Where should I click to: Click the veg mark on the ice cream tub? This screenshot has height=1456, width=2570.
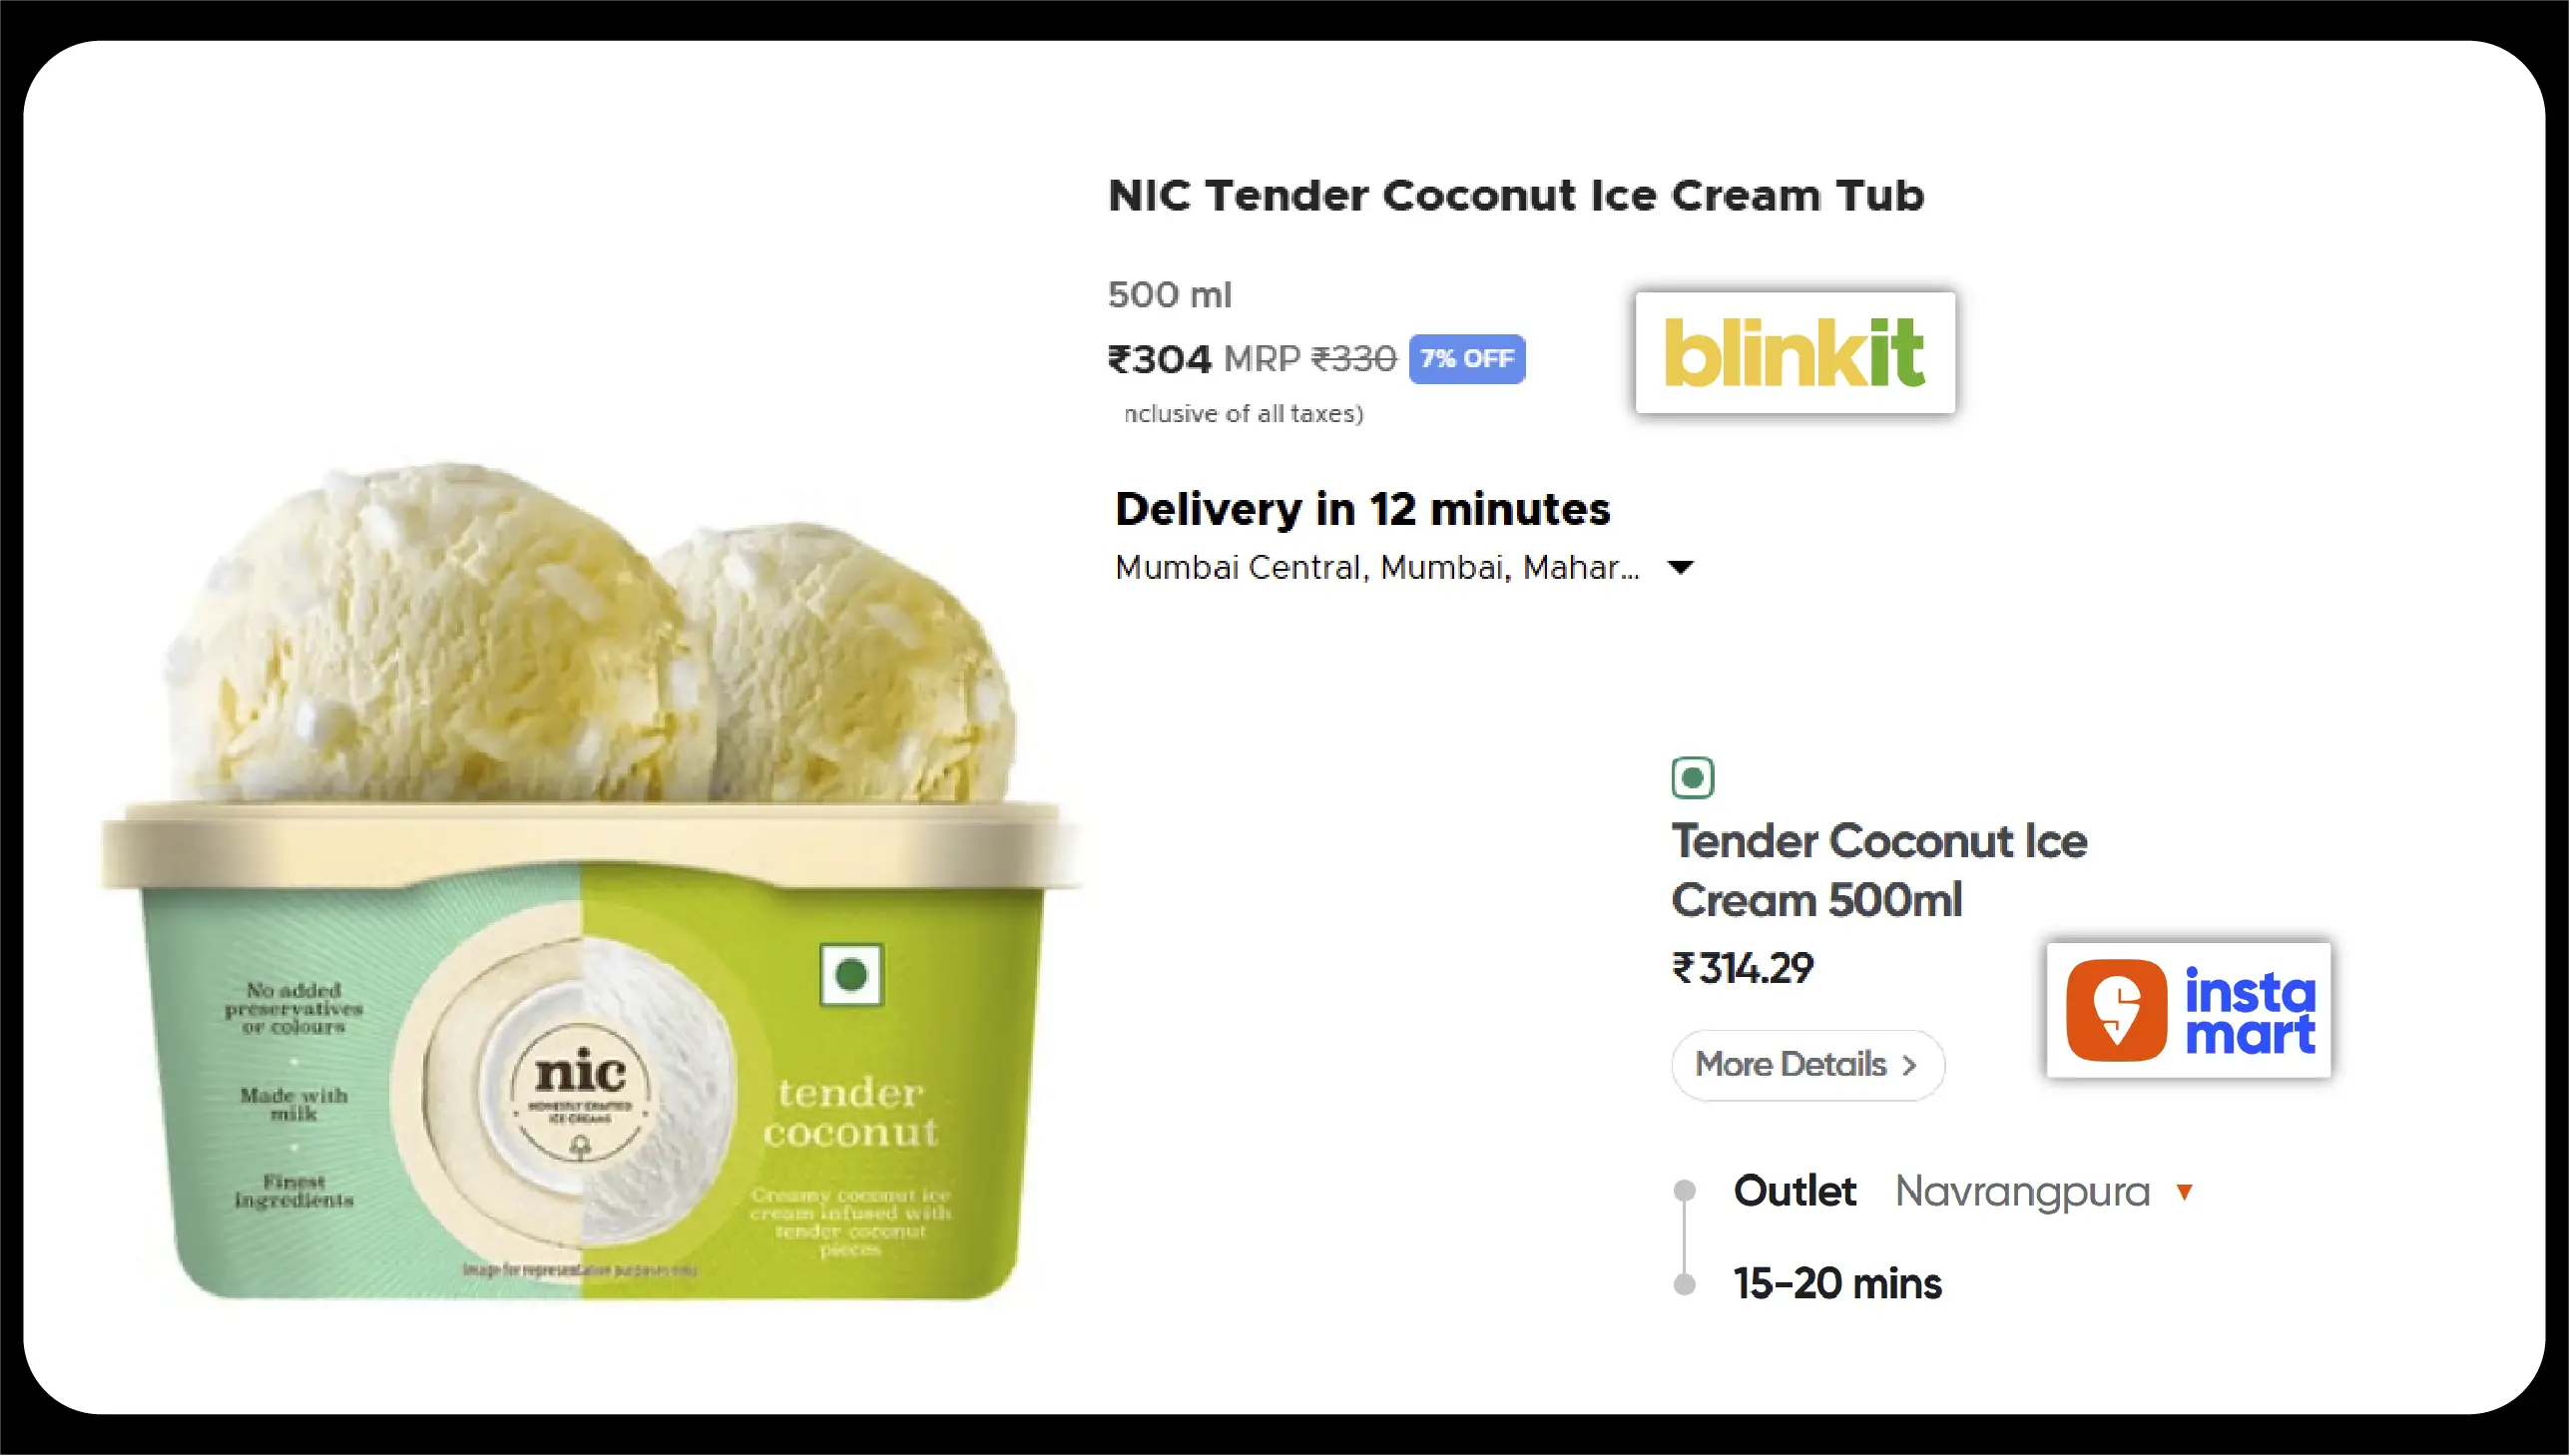tap(851, 974)
